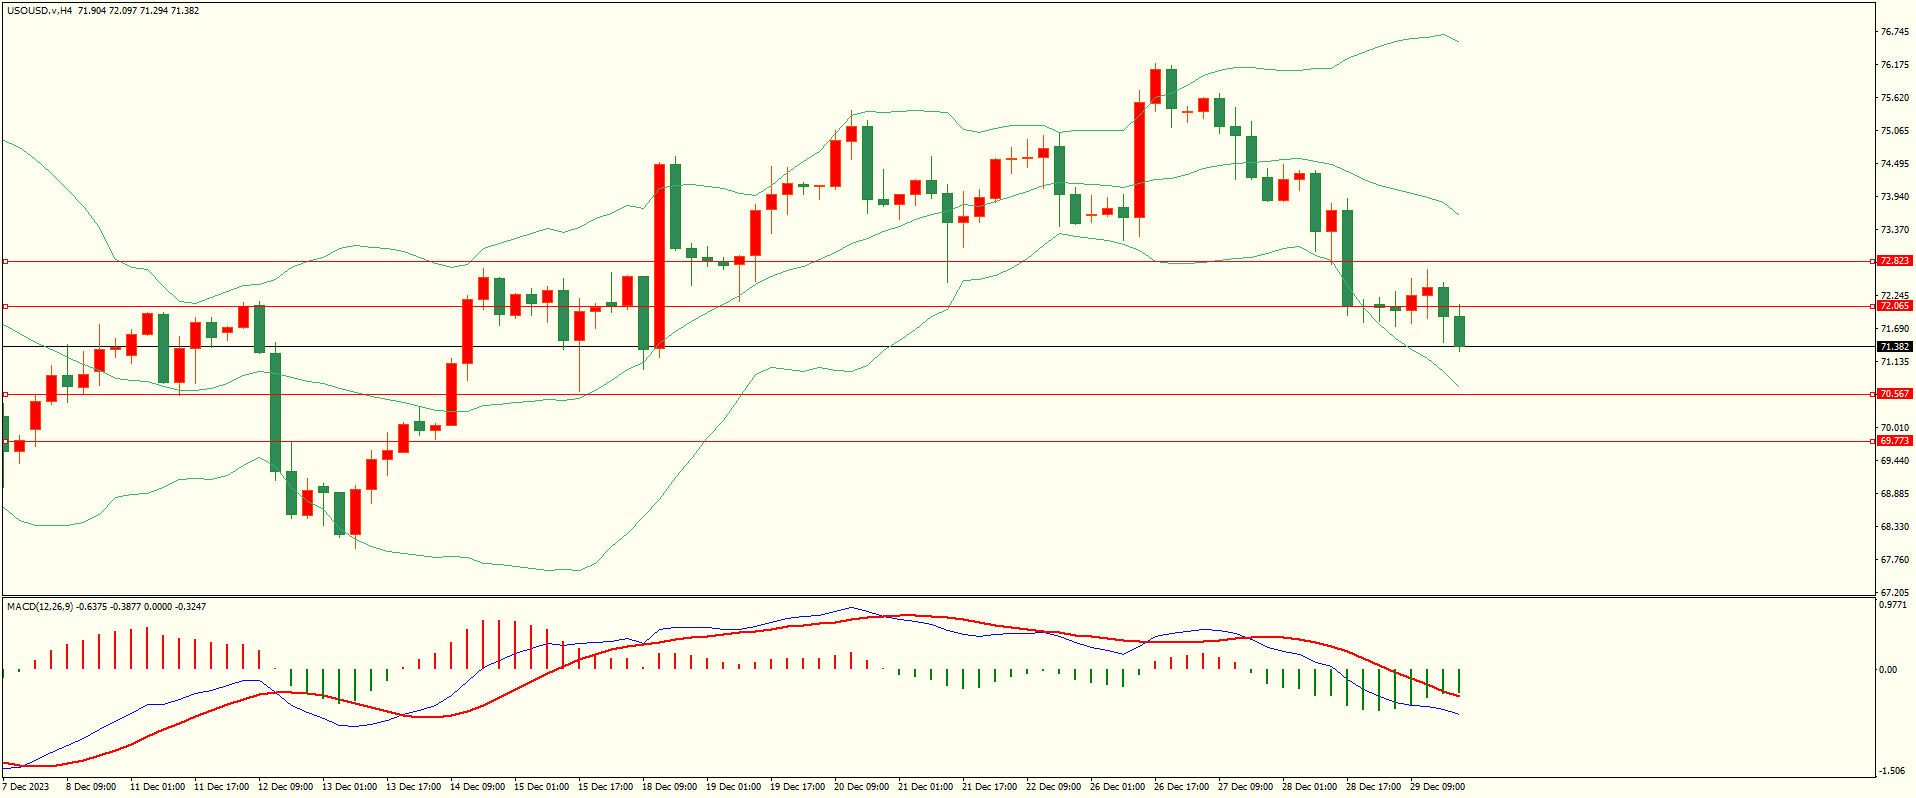Click 0.9771 on the MACD scale
This screenshot has height=798, width=1916.
1893,605
